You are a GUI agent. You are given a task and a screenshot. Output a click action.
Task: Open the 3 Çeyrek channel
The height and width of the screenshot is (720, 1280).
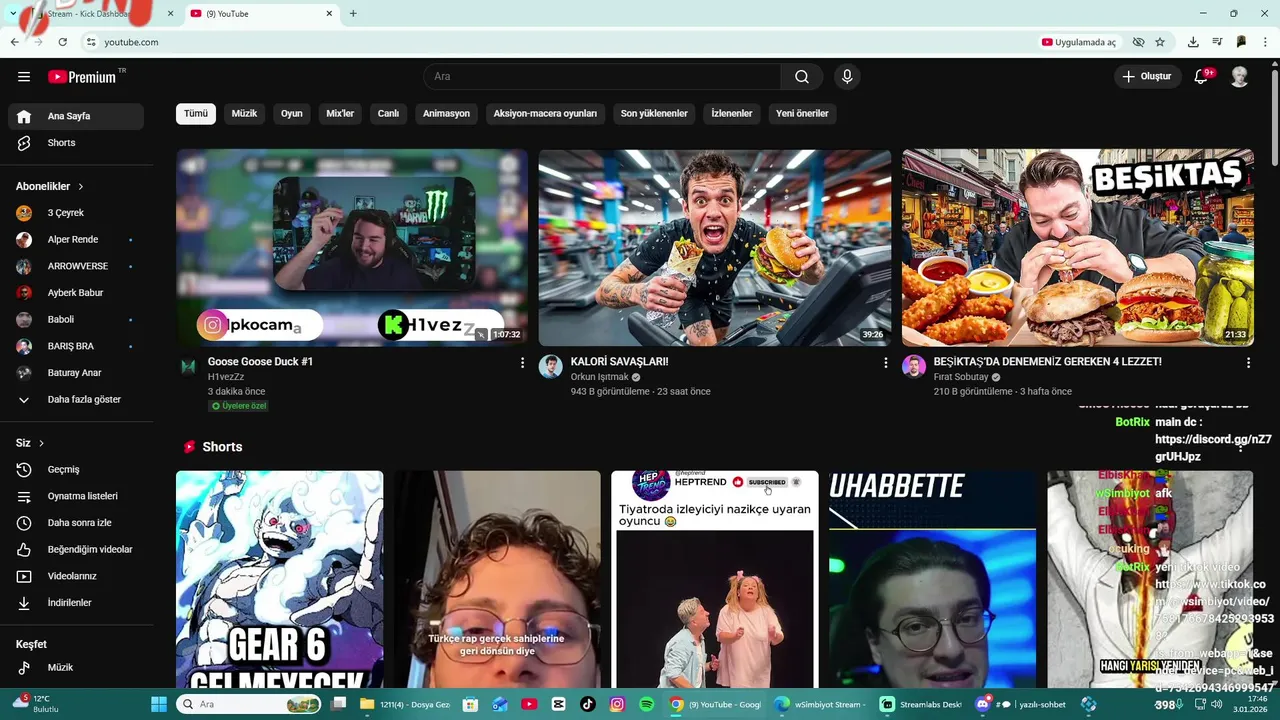pyautogui.click(x=76, y=213)
